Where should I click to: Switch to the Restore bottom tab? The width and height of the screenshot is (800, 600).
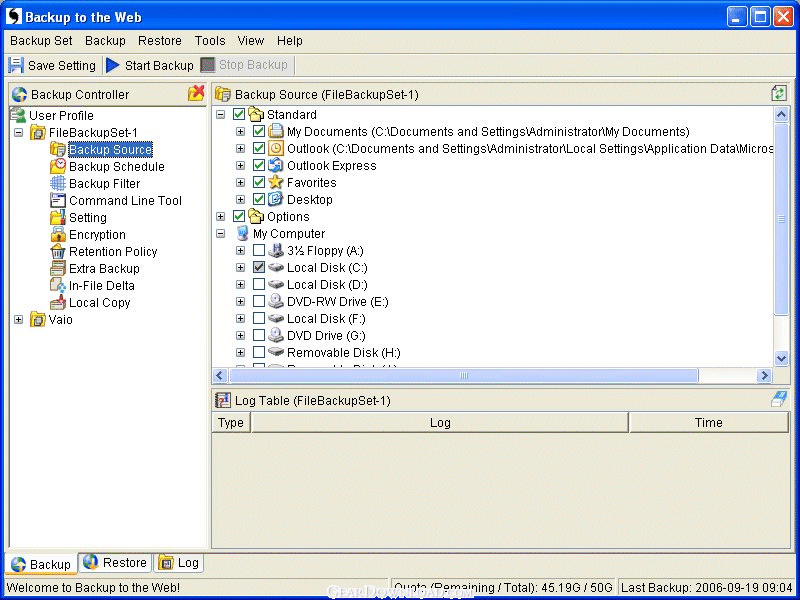pyautogui.click(x=115, y=562)
